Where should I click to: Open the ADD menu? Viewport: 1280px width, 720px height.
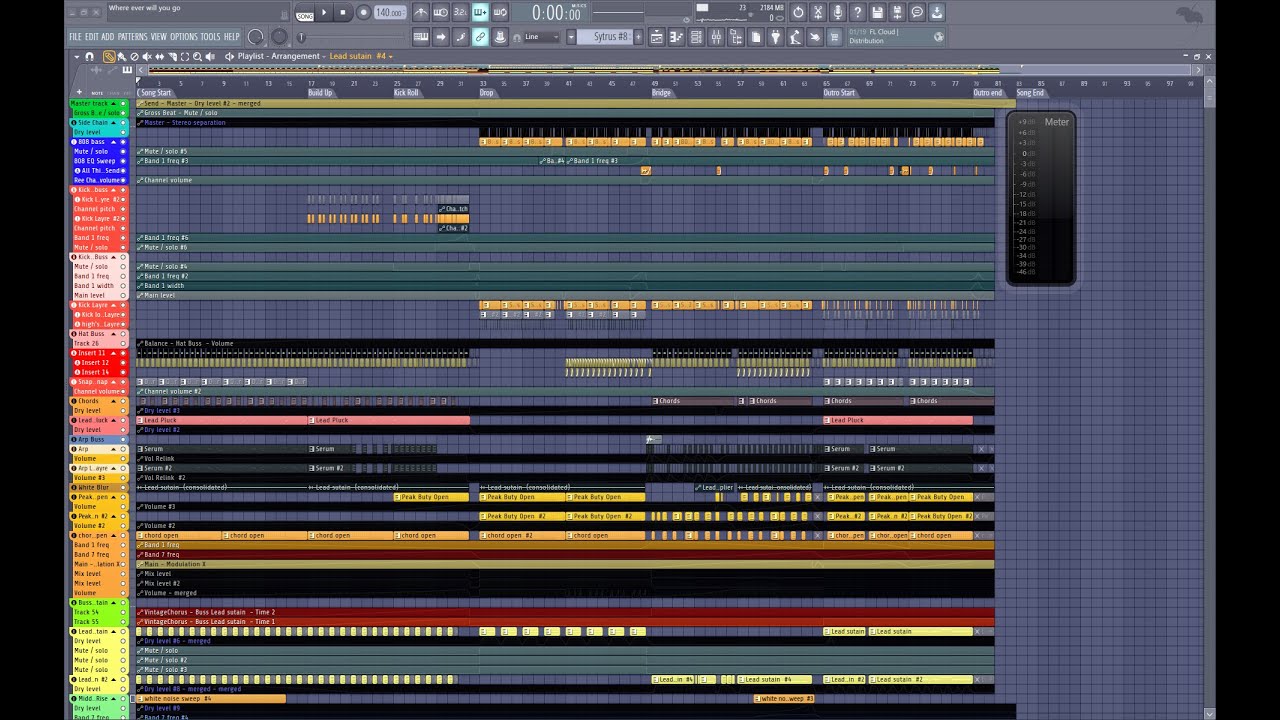click(x=107, y=37)
